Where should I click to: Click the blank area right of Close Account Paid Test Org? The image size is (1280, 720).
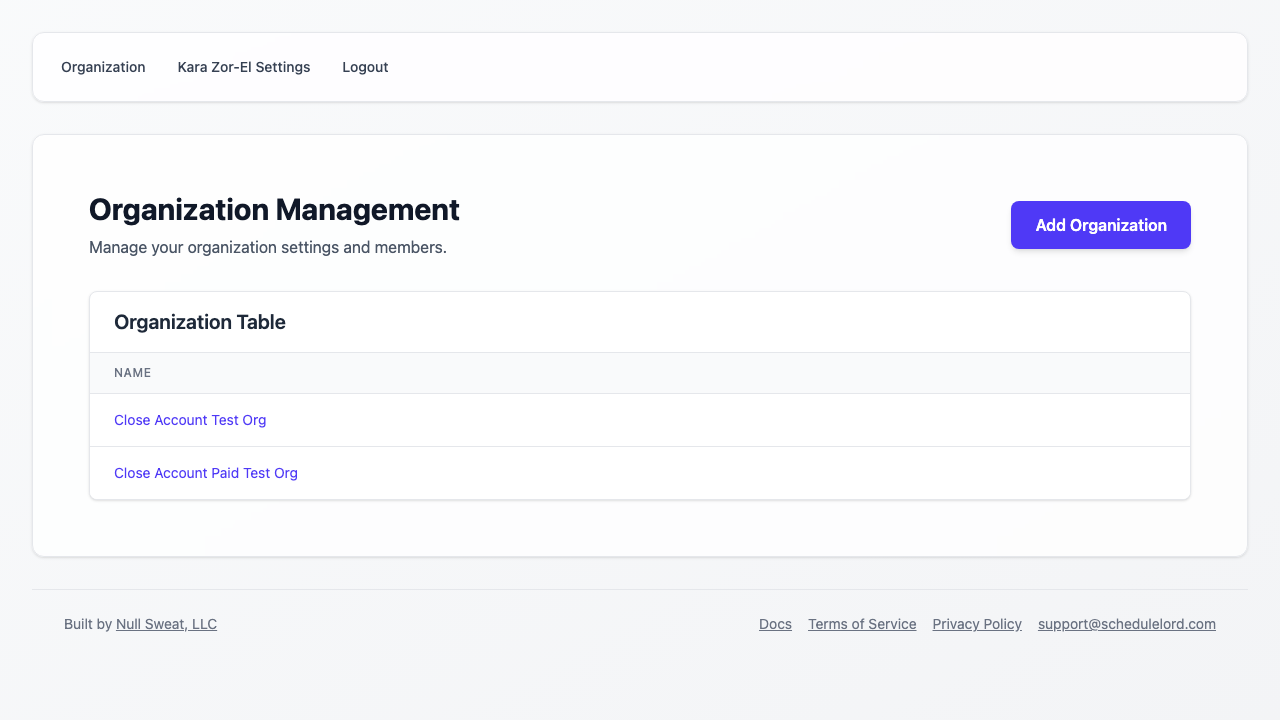pos(700,473)
